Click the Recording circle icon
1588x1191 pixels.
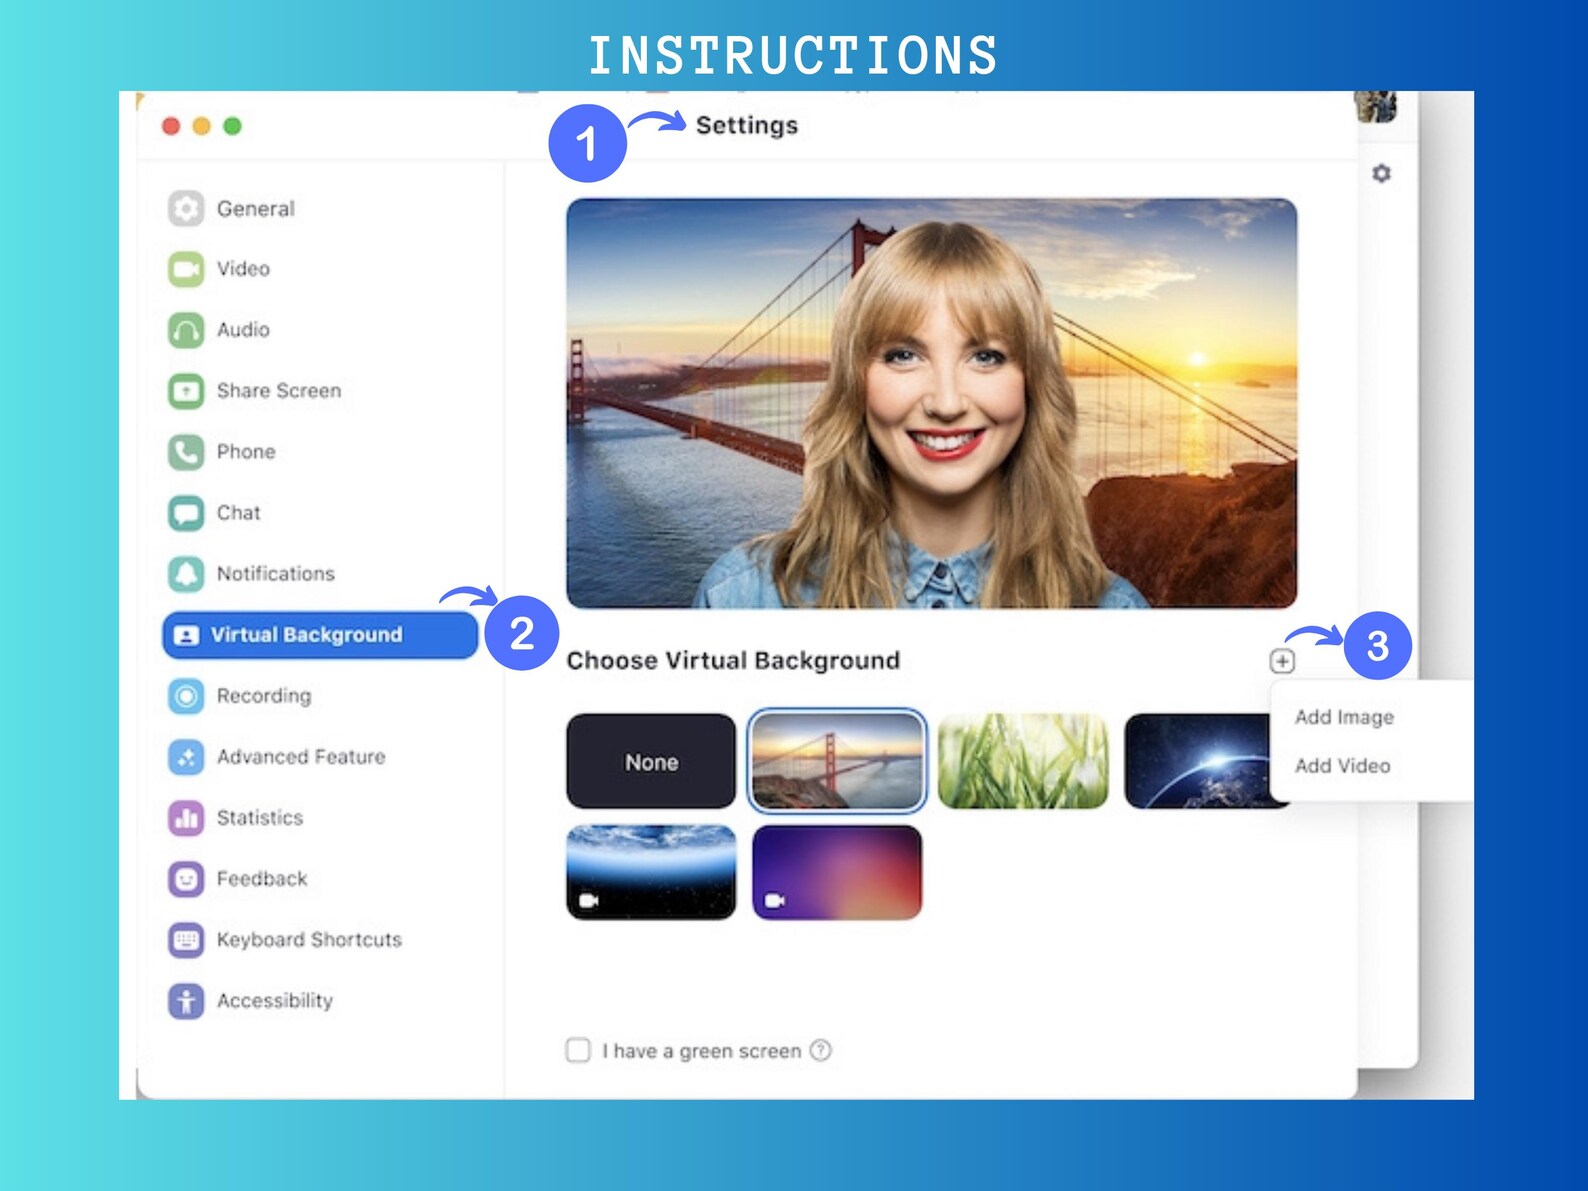pyautogui.click(x=186, y=696)
